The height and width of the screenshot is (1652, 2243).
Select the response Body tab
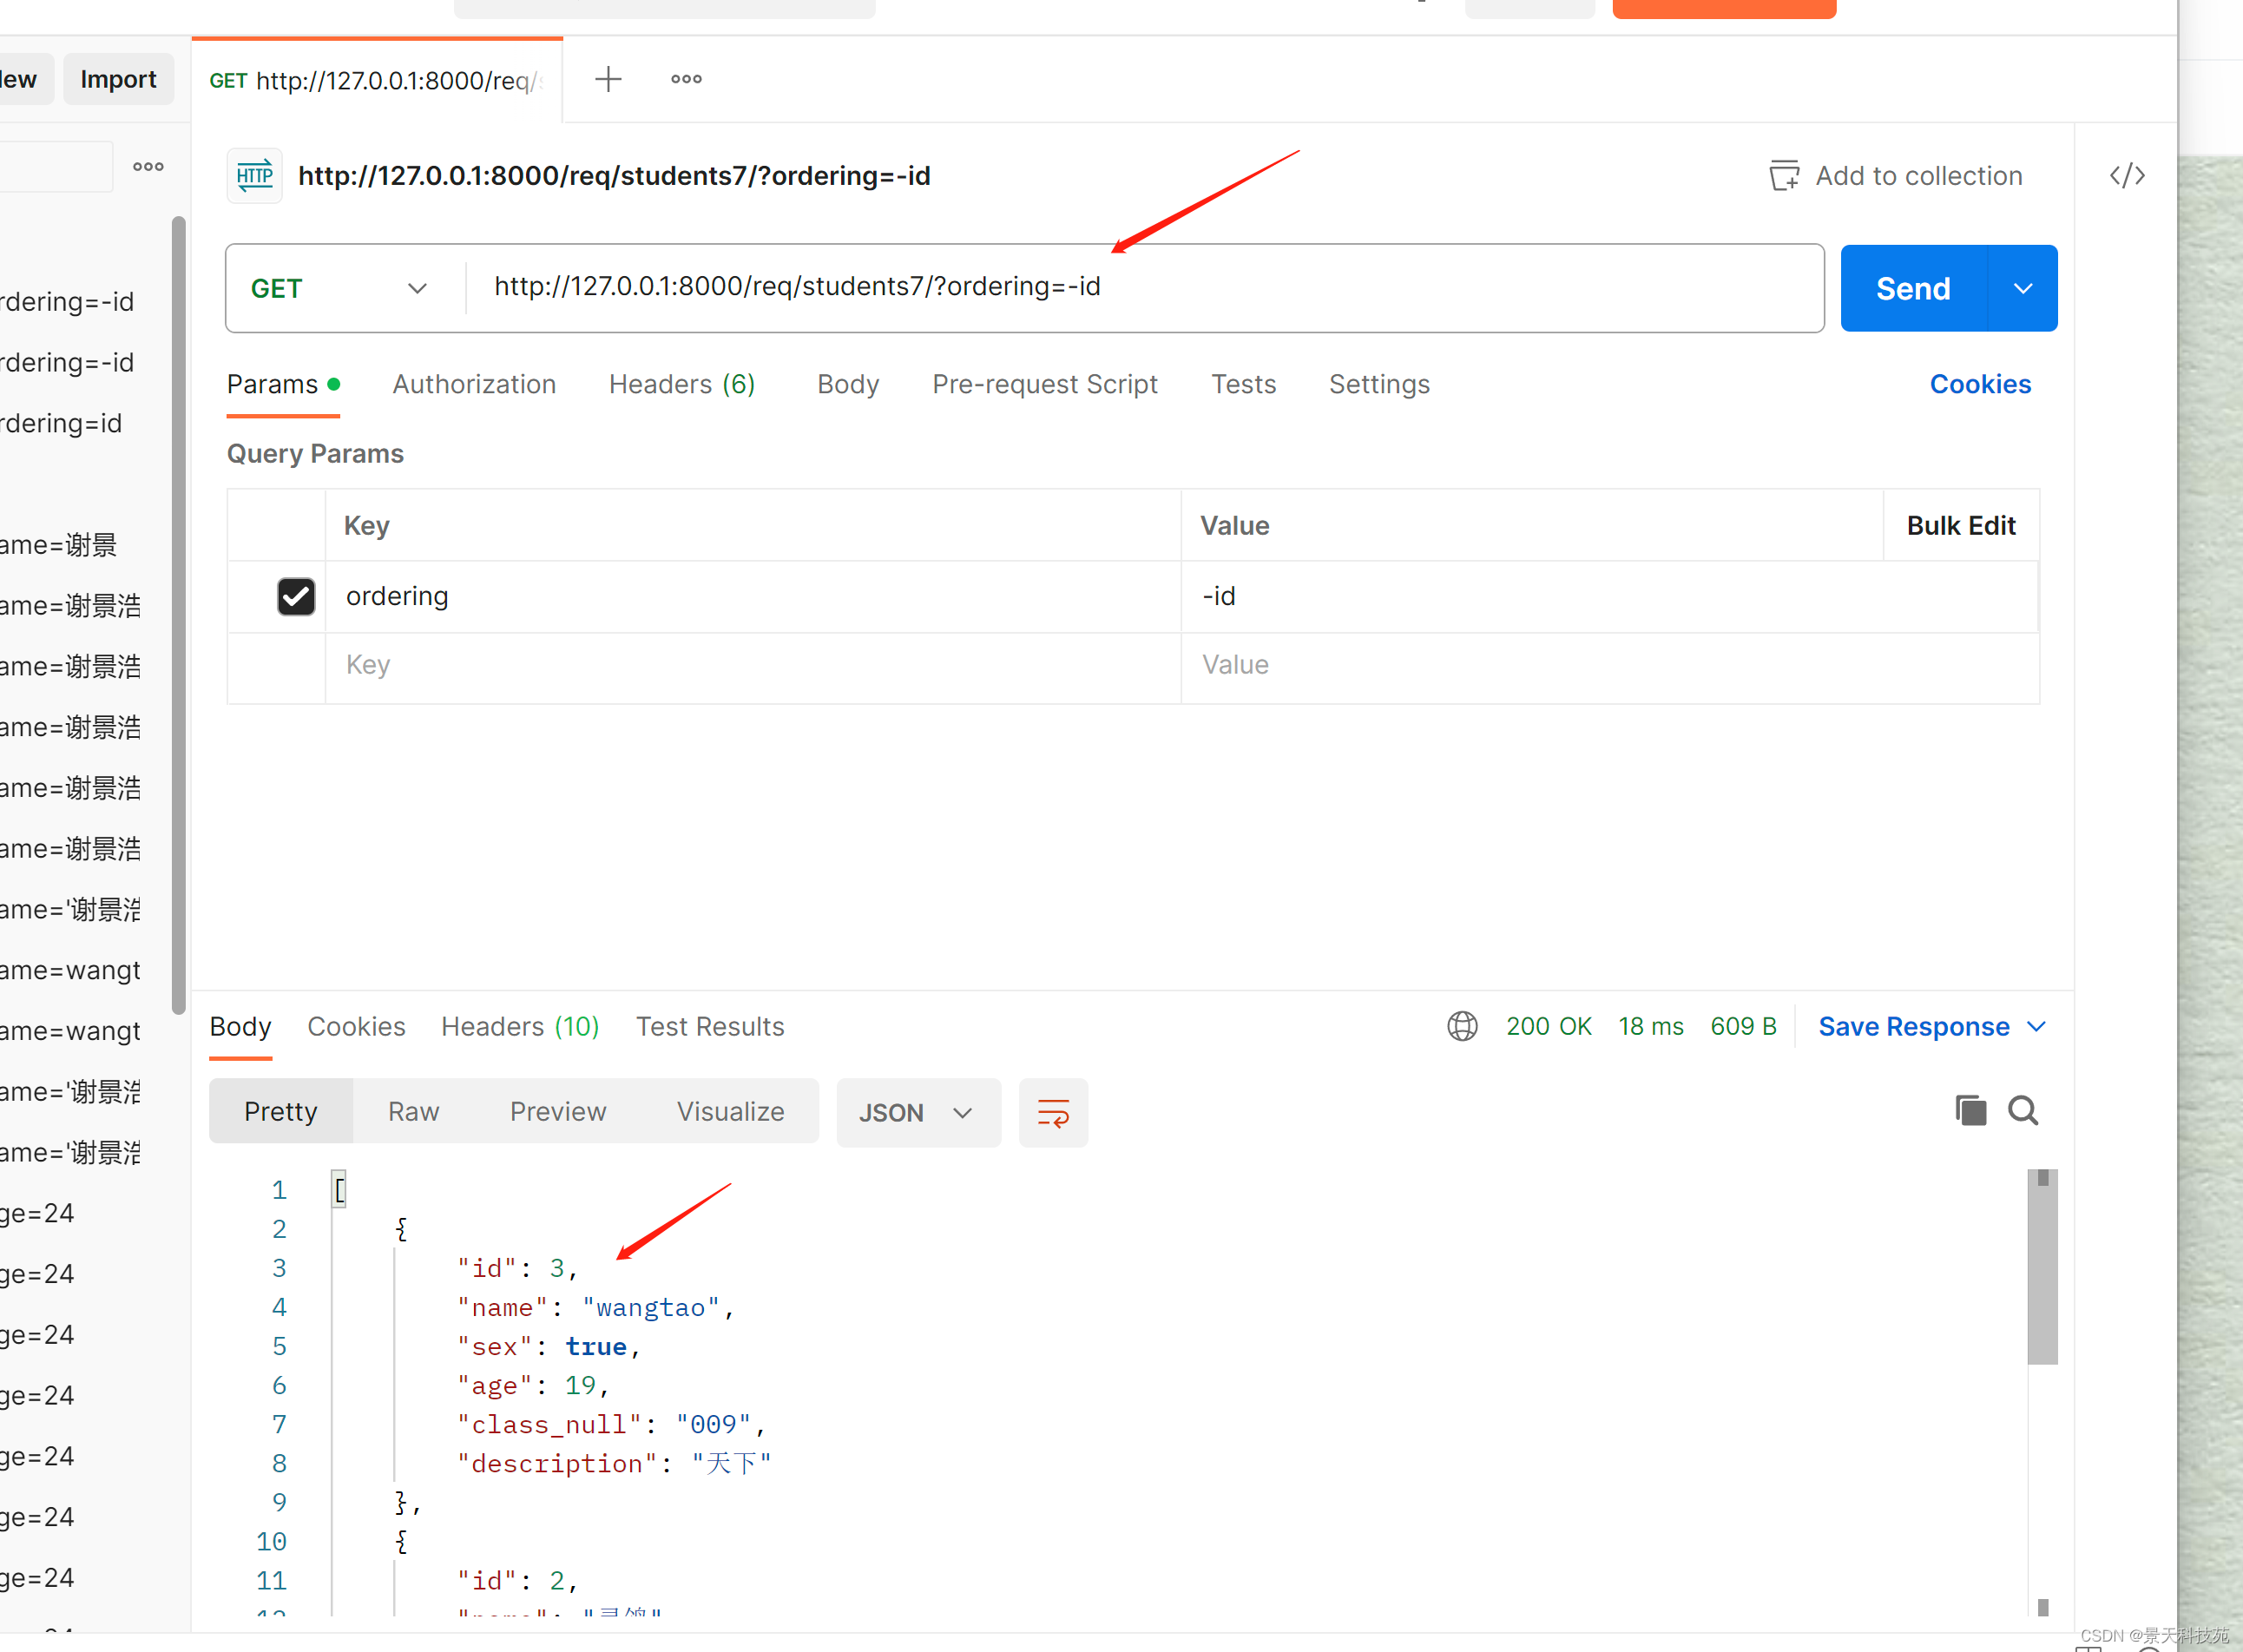[x=240, y=1027]
